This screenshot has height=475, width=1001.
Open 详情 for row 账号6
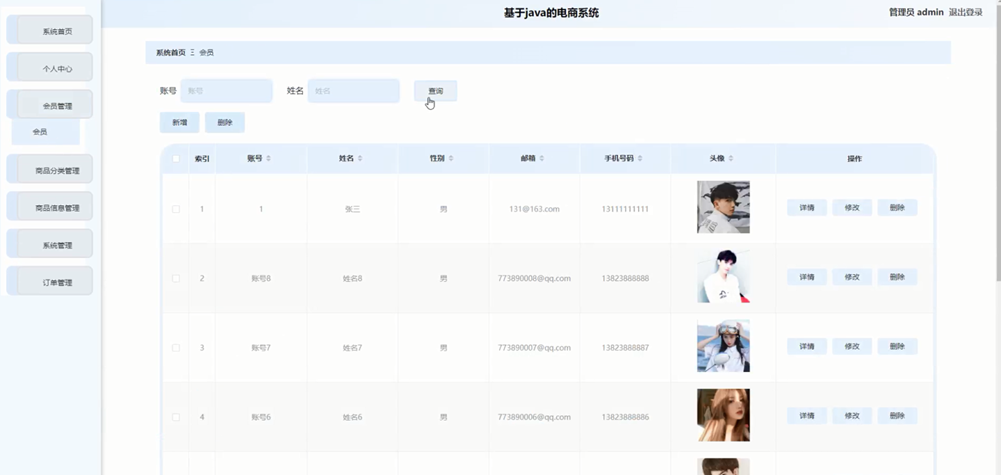point(807,416)
